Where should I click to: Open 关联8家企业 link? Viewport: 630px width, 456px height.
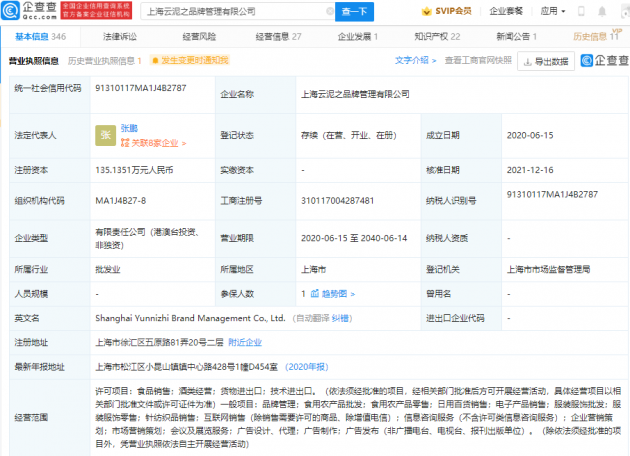[153, 143]
